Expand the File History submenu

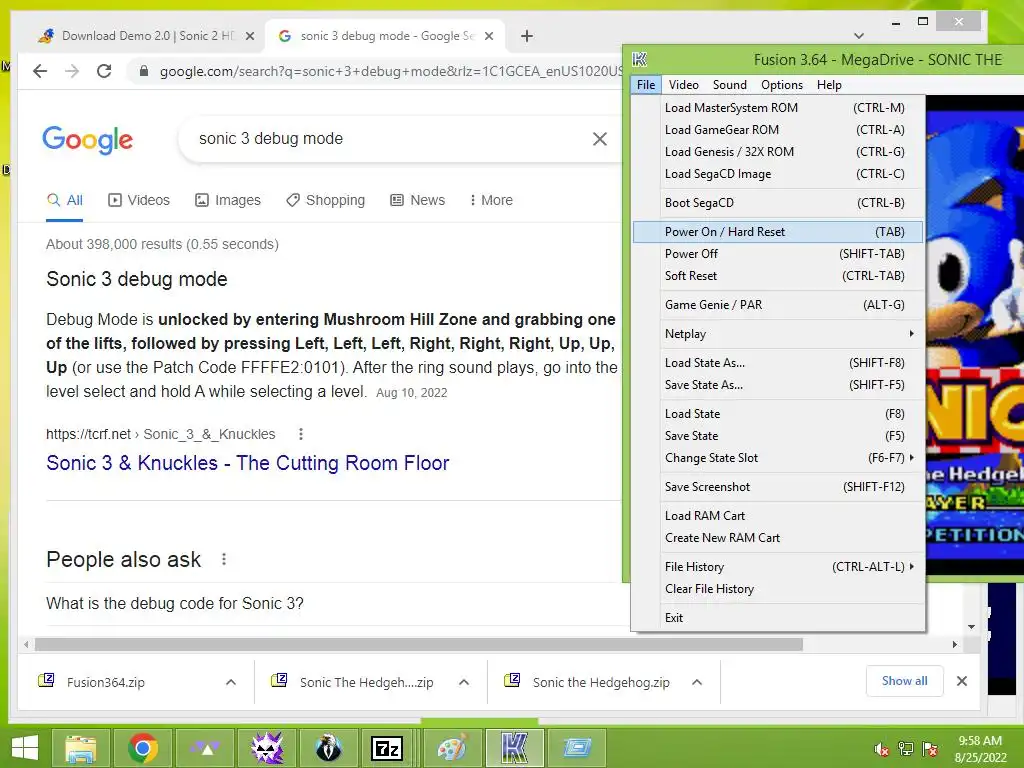point(778,567)
